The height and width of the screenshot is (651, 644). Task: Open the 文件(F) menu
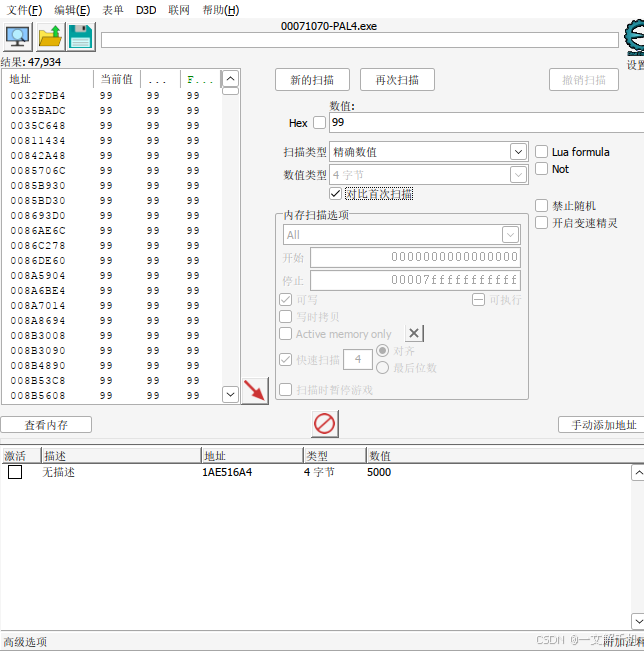(x=24, y=10)
